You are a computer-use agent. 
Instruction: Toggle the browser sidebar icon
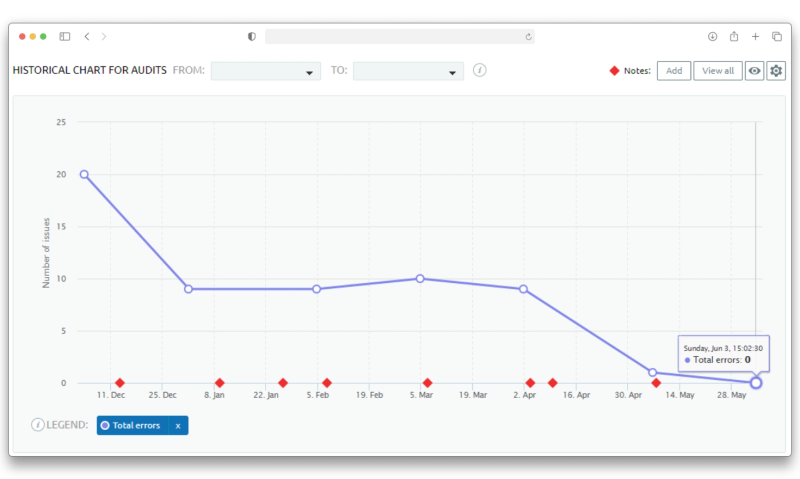click(65, 36)
